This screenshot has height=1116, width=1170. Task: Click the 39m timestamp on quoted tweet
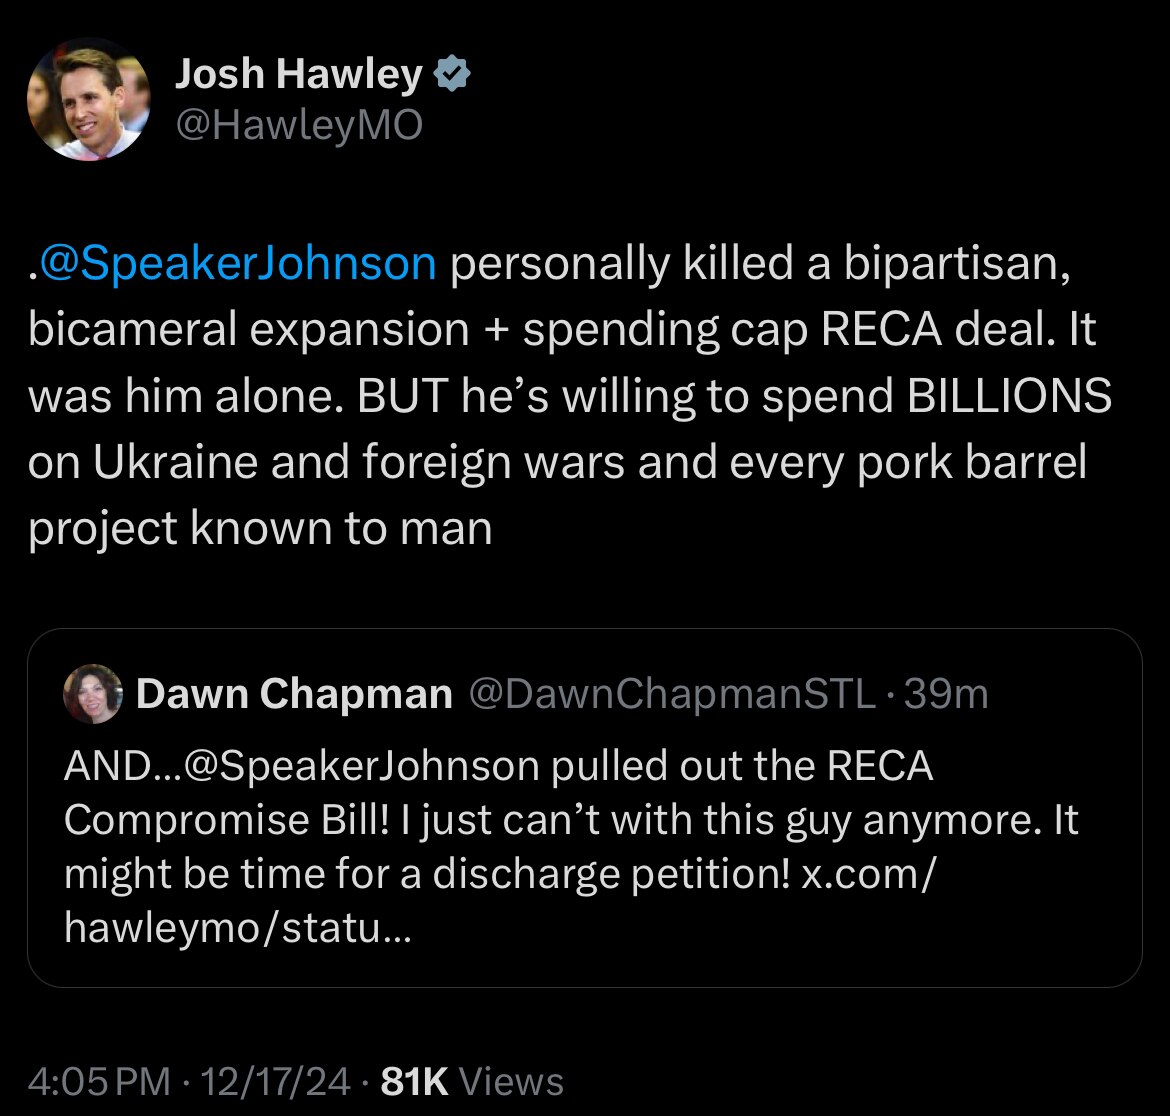(x=948, y=693)
